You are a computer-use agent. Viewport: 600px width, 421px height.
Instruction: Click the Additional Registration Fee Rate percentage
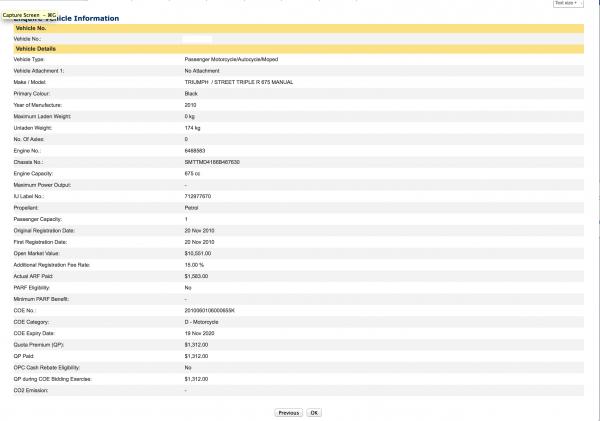click(194, 265)
